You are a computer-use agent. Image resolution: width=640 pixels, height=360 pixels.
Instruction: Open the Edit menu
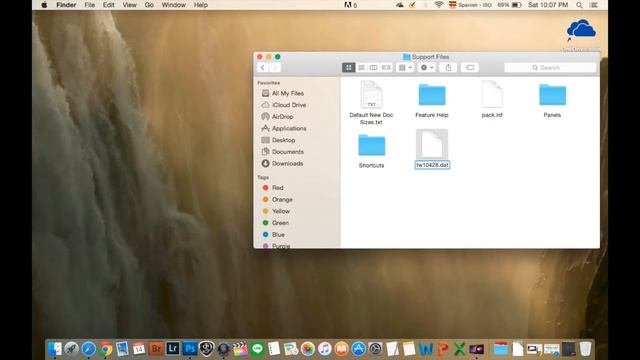(x=109, y=5)
